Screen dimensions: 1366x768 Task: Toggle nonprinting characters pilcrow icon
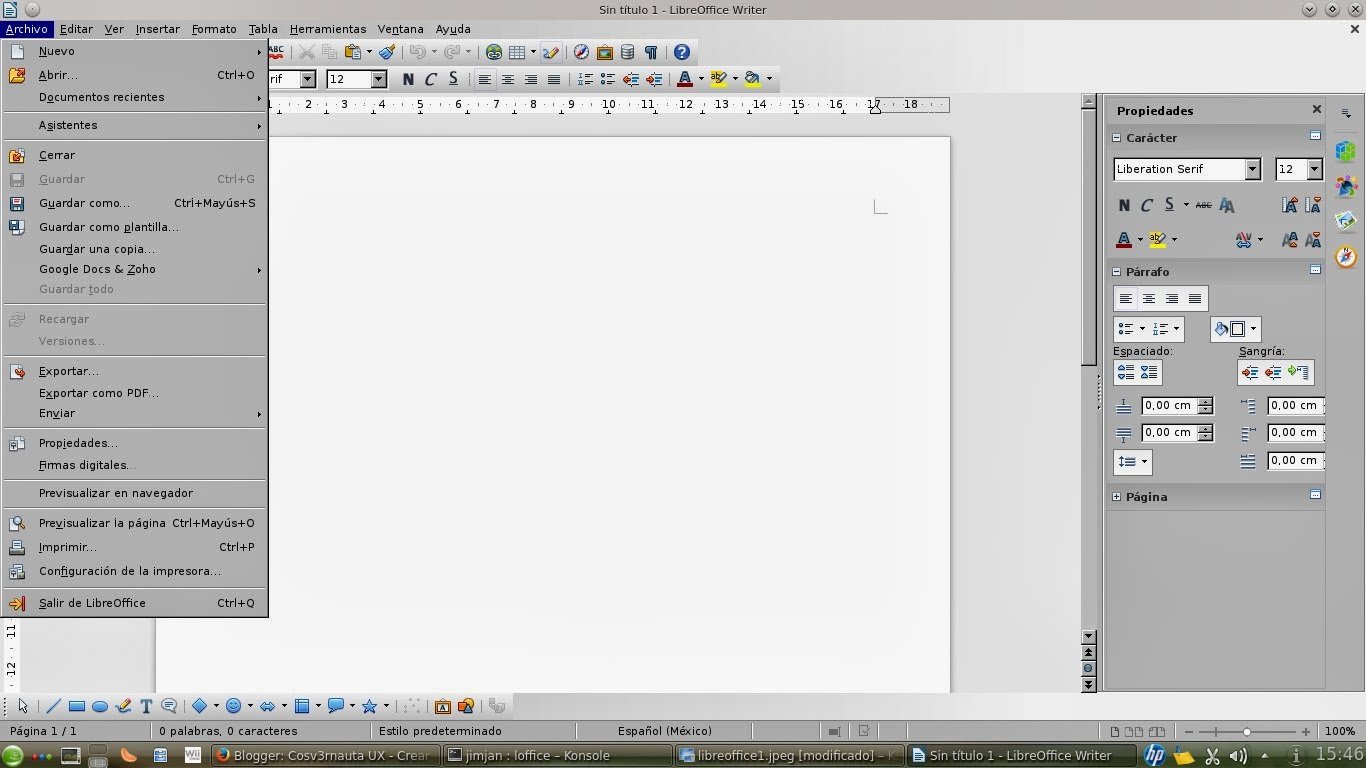click(651, 52)
